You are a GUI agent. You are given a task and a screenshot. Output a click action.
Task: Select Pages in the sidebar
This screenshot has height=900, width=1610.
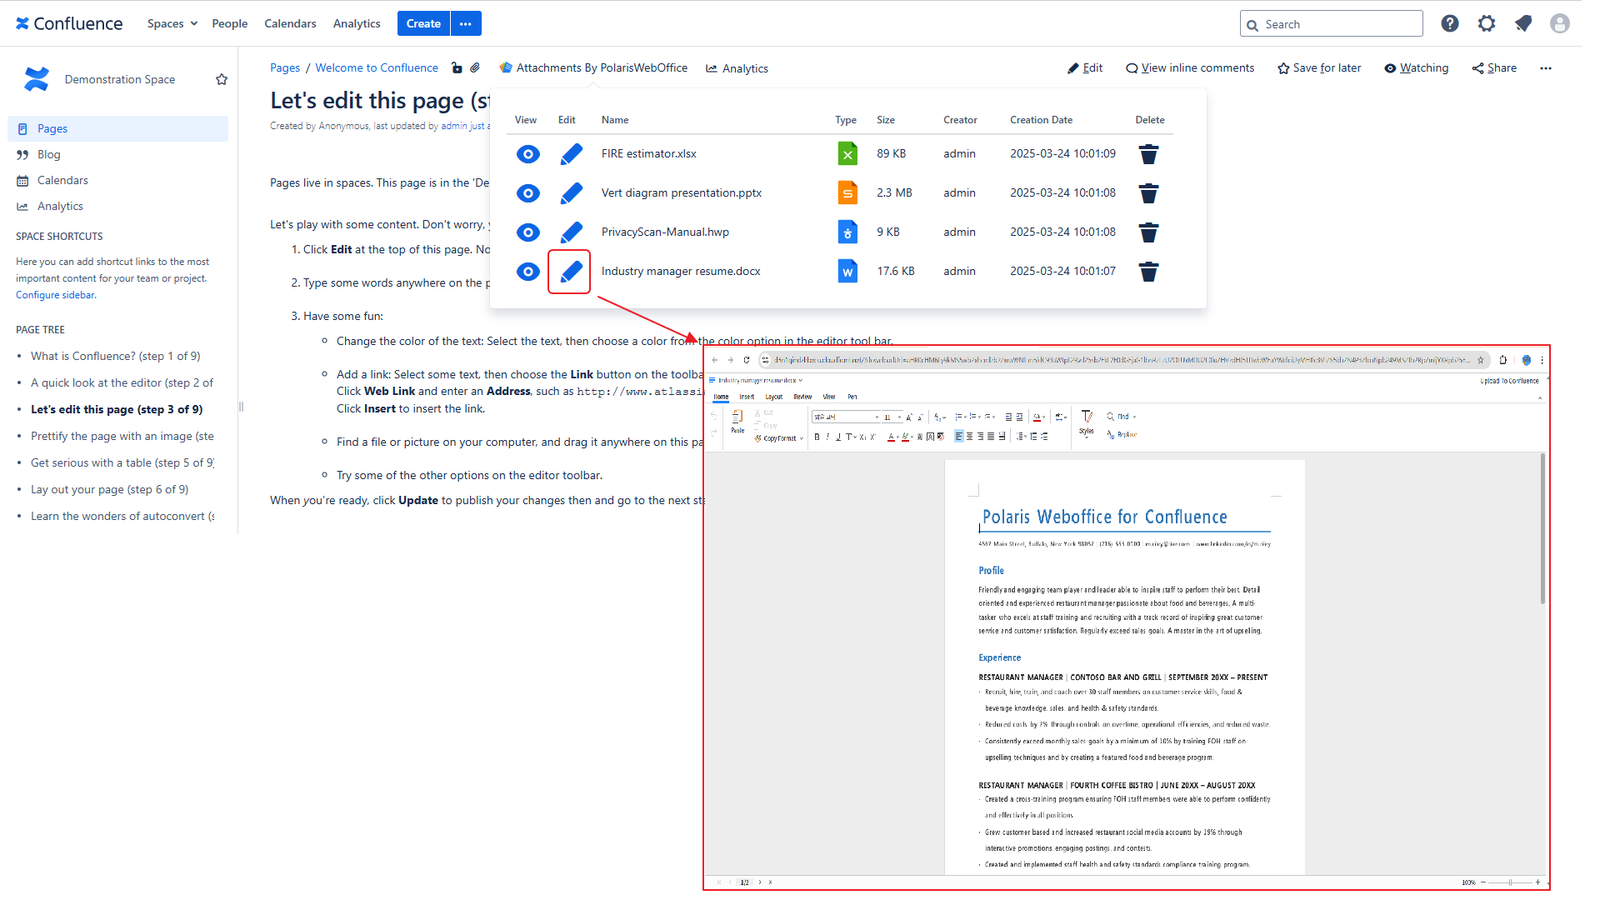118,128
